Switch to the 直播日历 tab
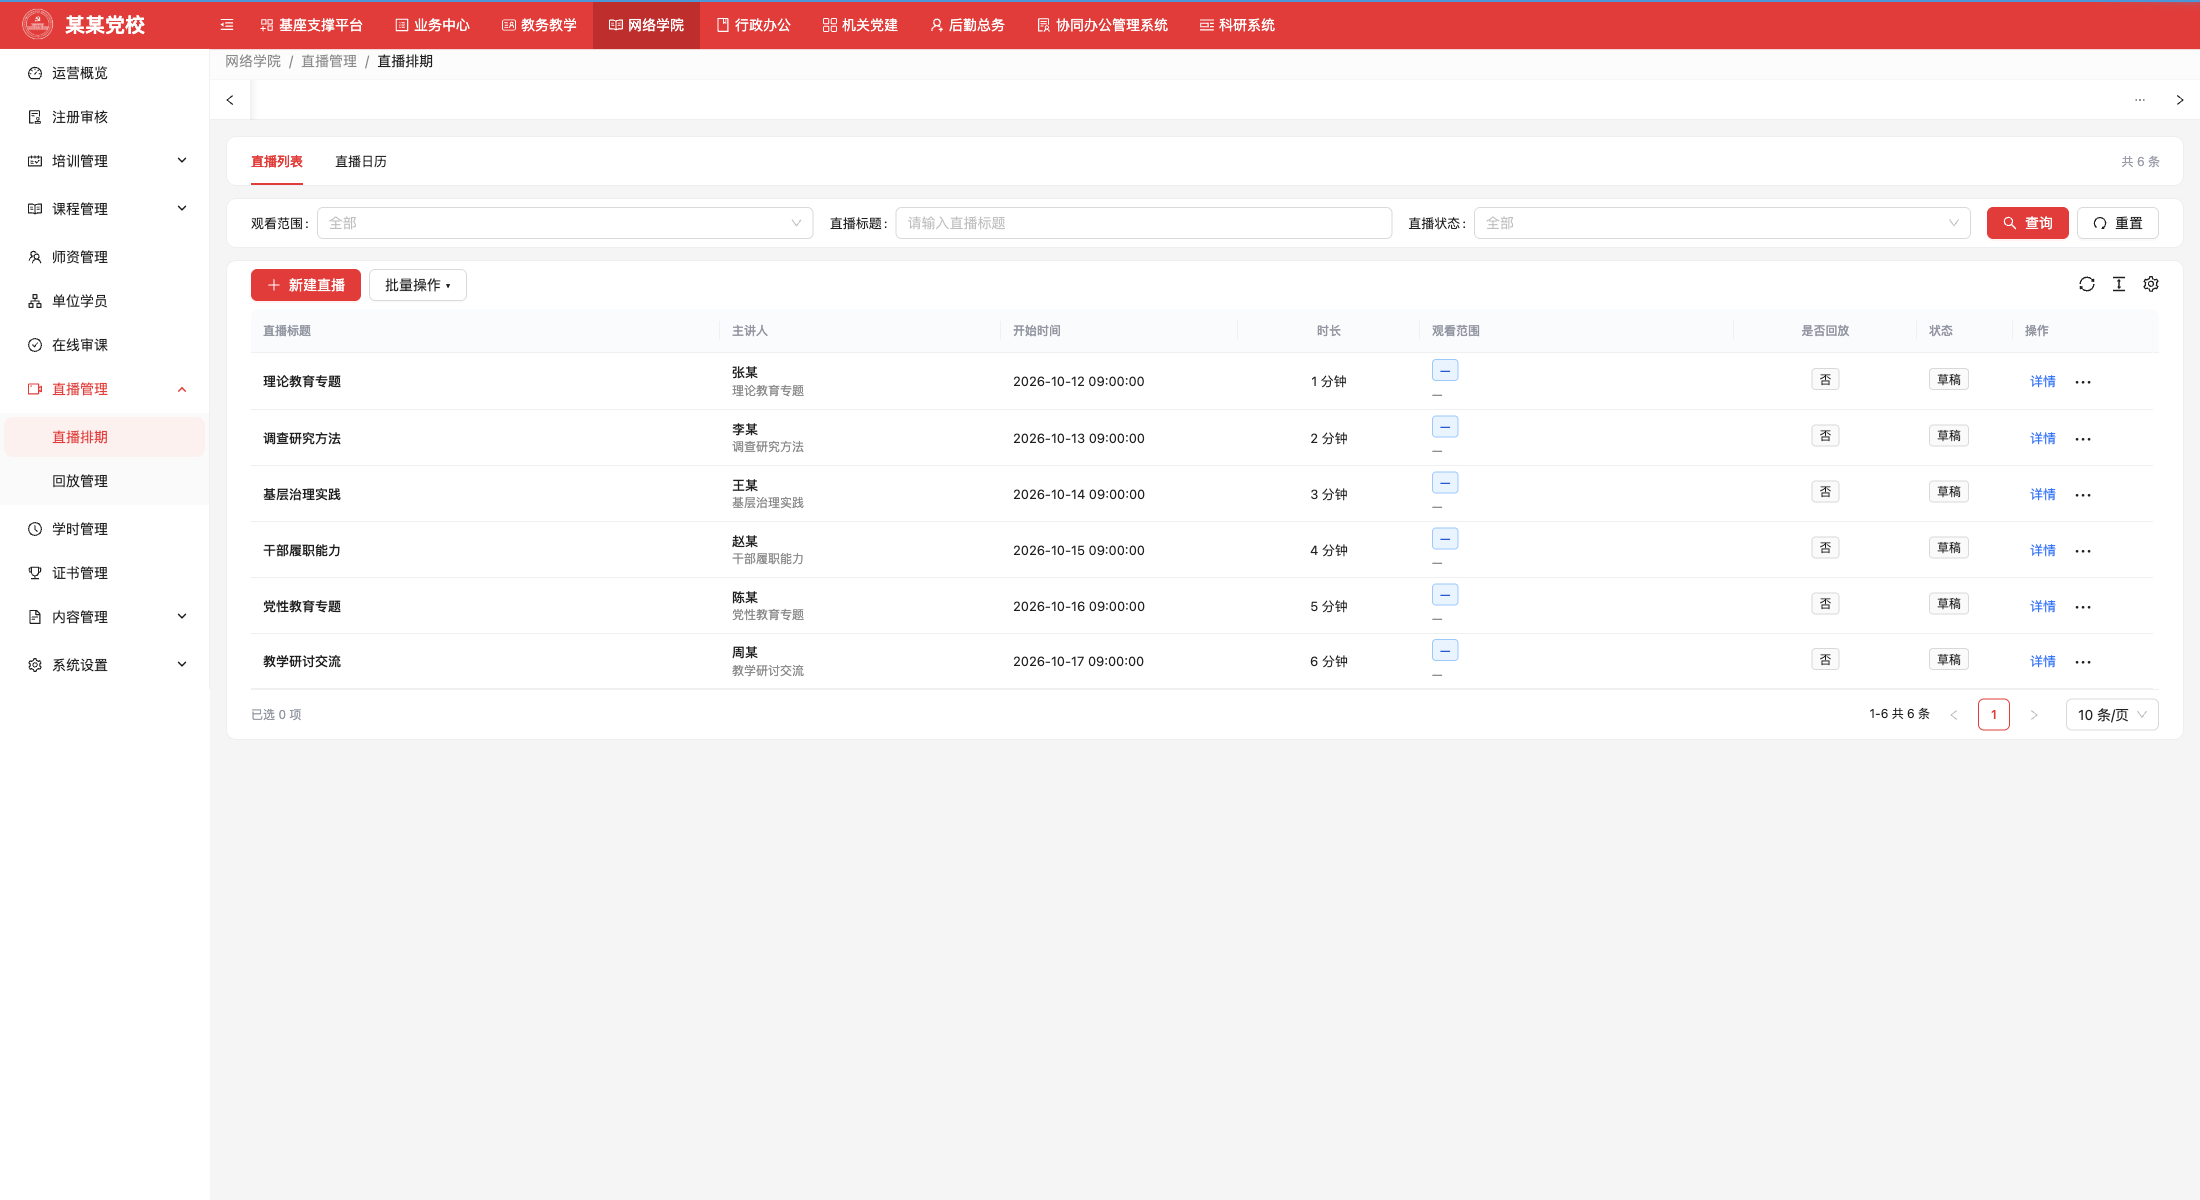 tap(361, 162)
